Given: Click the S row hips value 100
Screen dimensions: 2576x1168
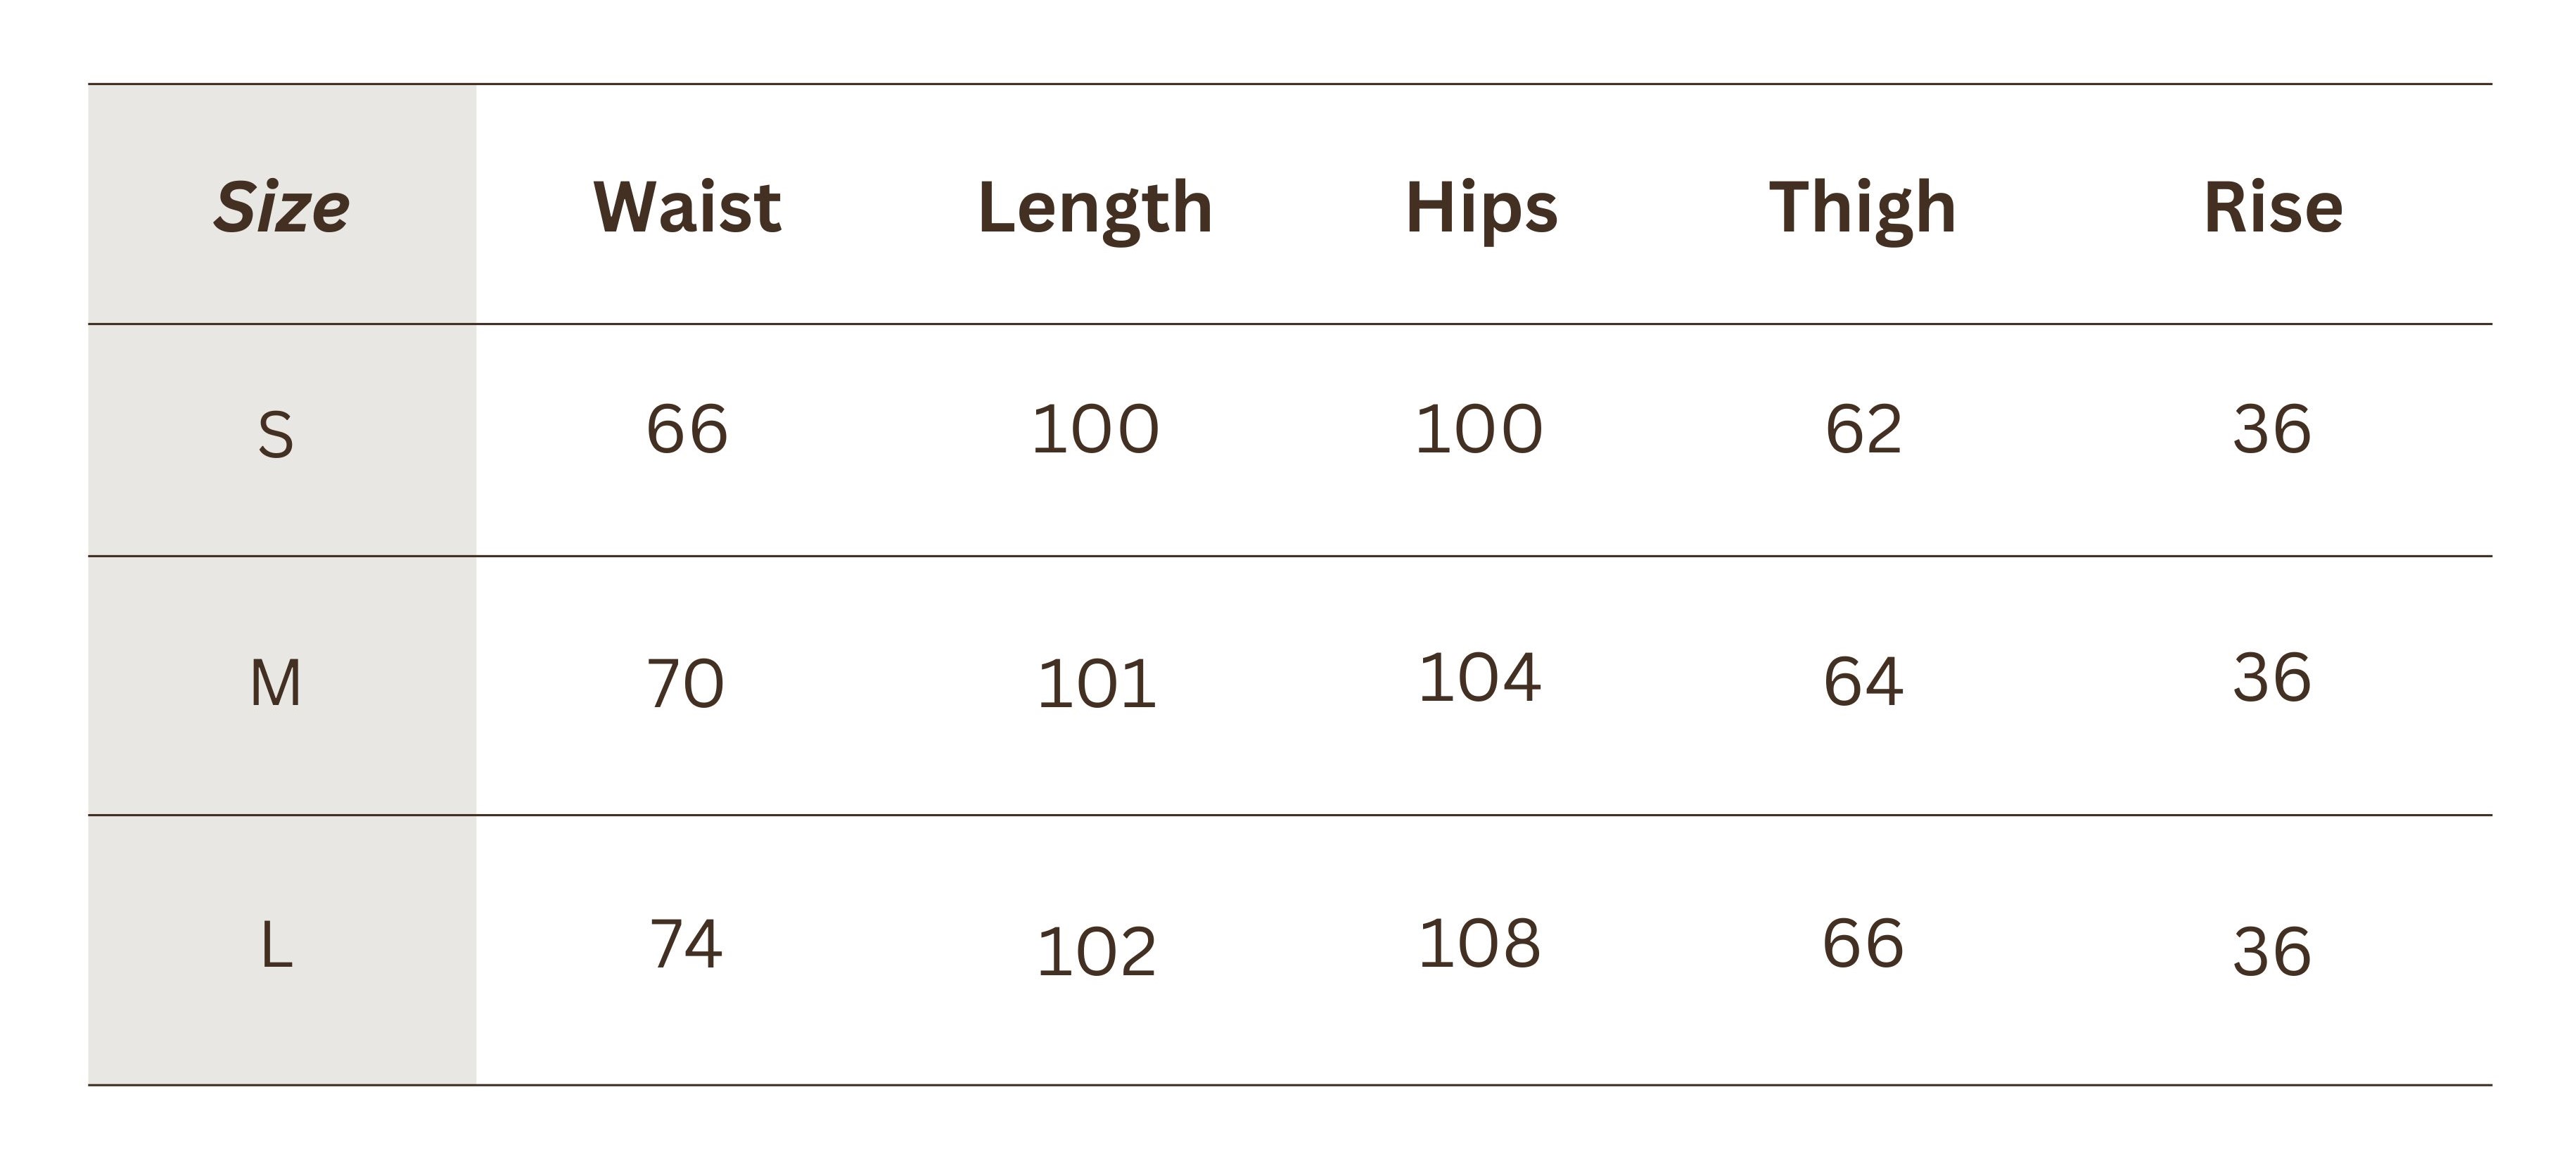Looking at the screenshot, I should pyautogui.click(x=1479, y=429).
